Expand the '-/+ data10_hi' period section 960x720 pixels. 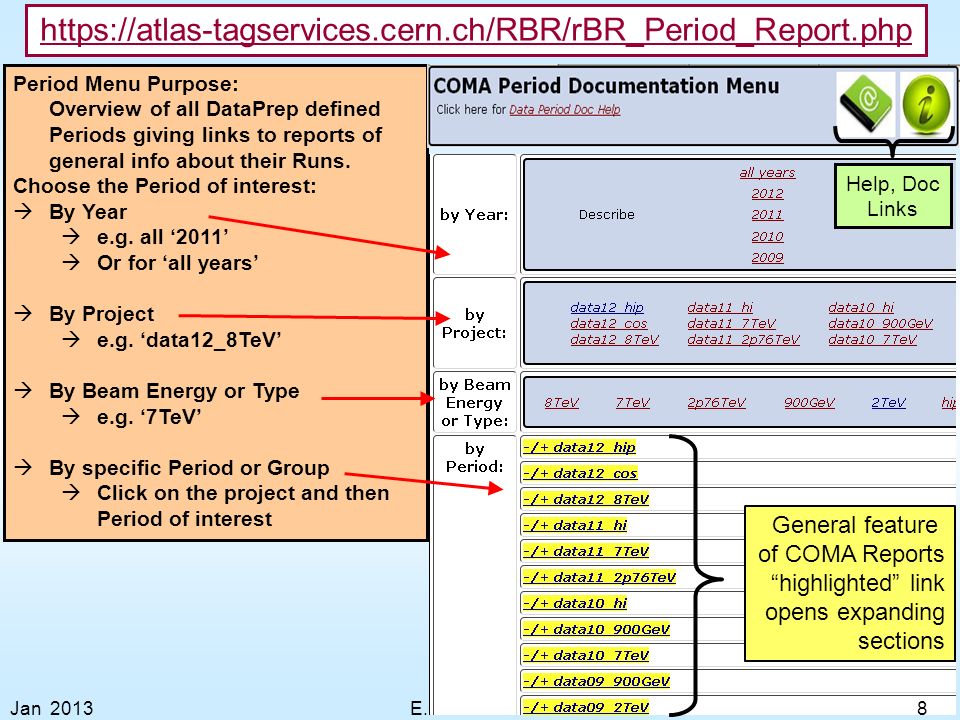pos(575,604)
